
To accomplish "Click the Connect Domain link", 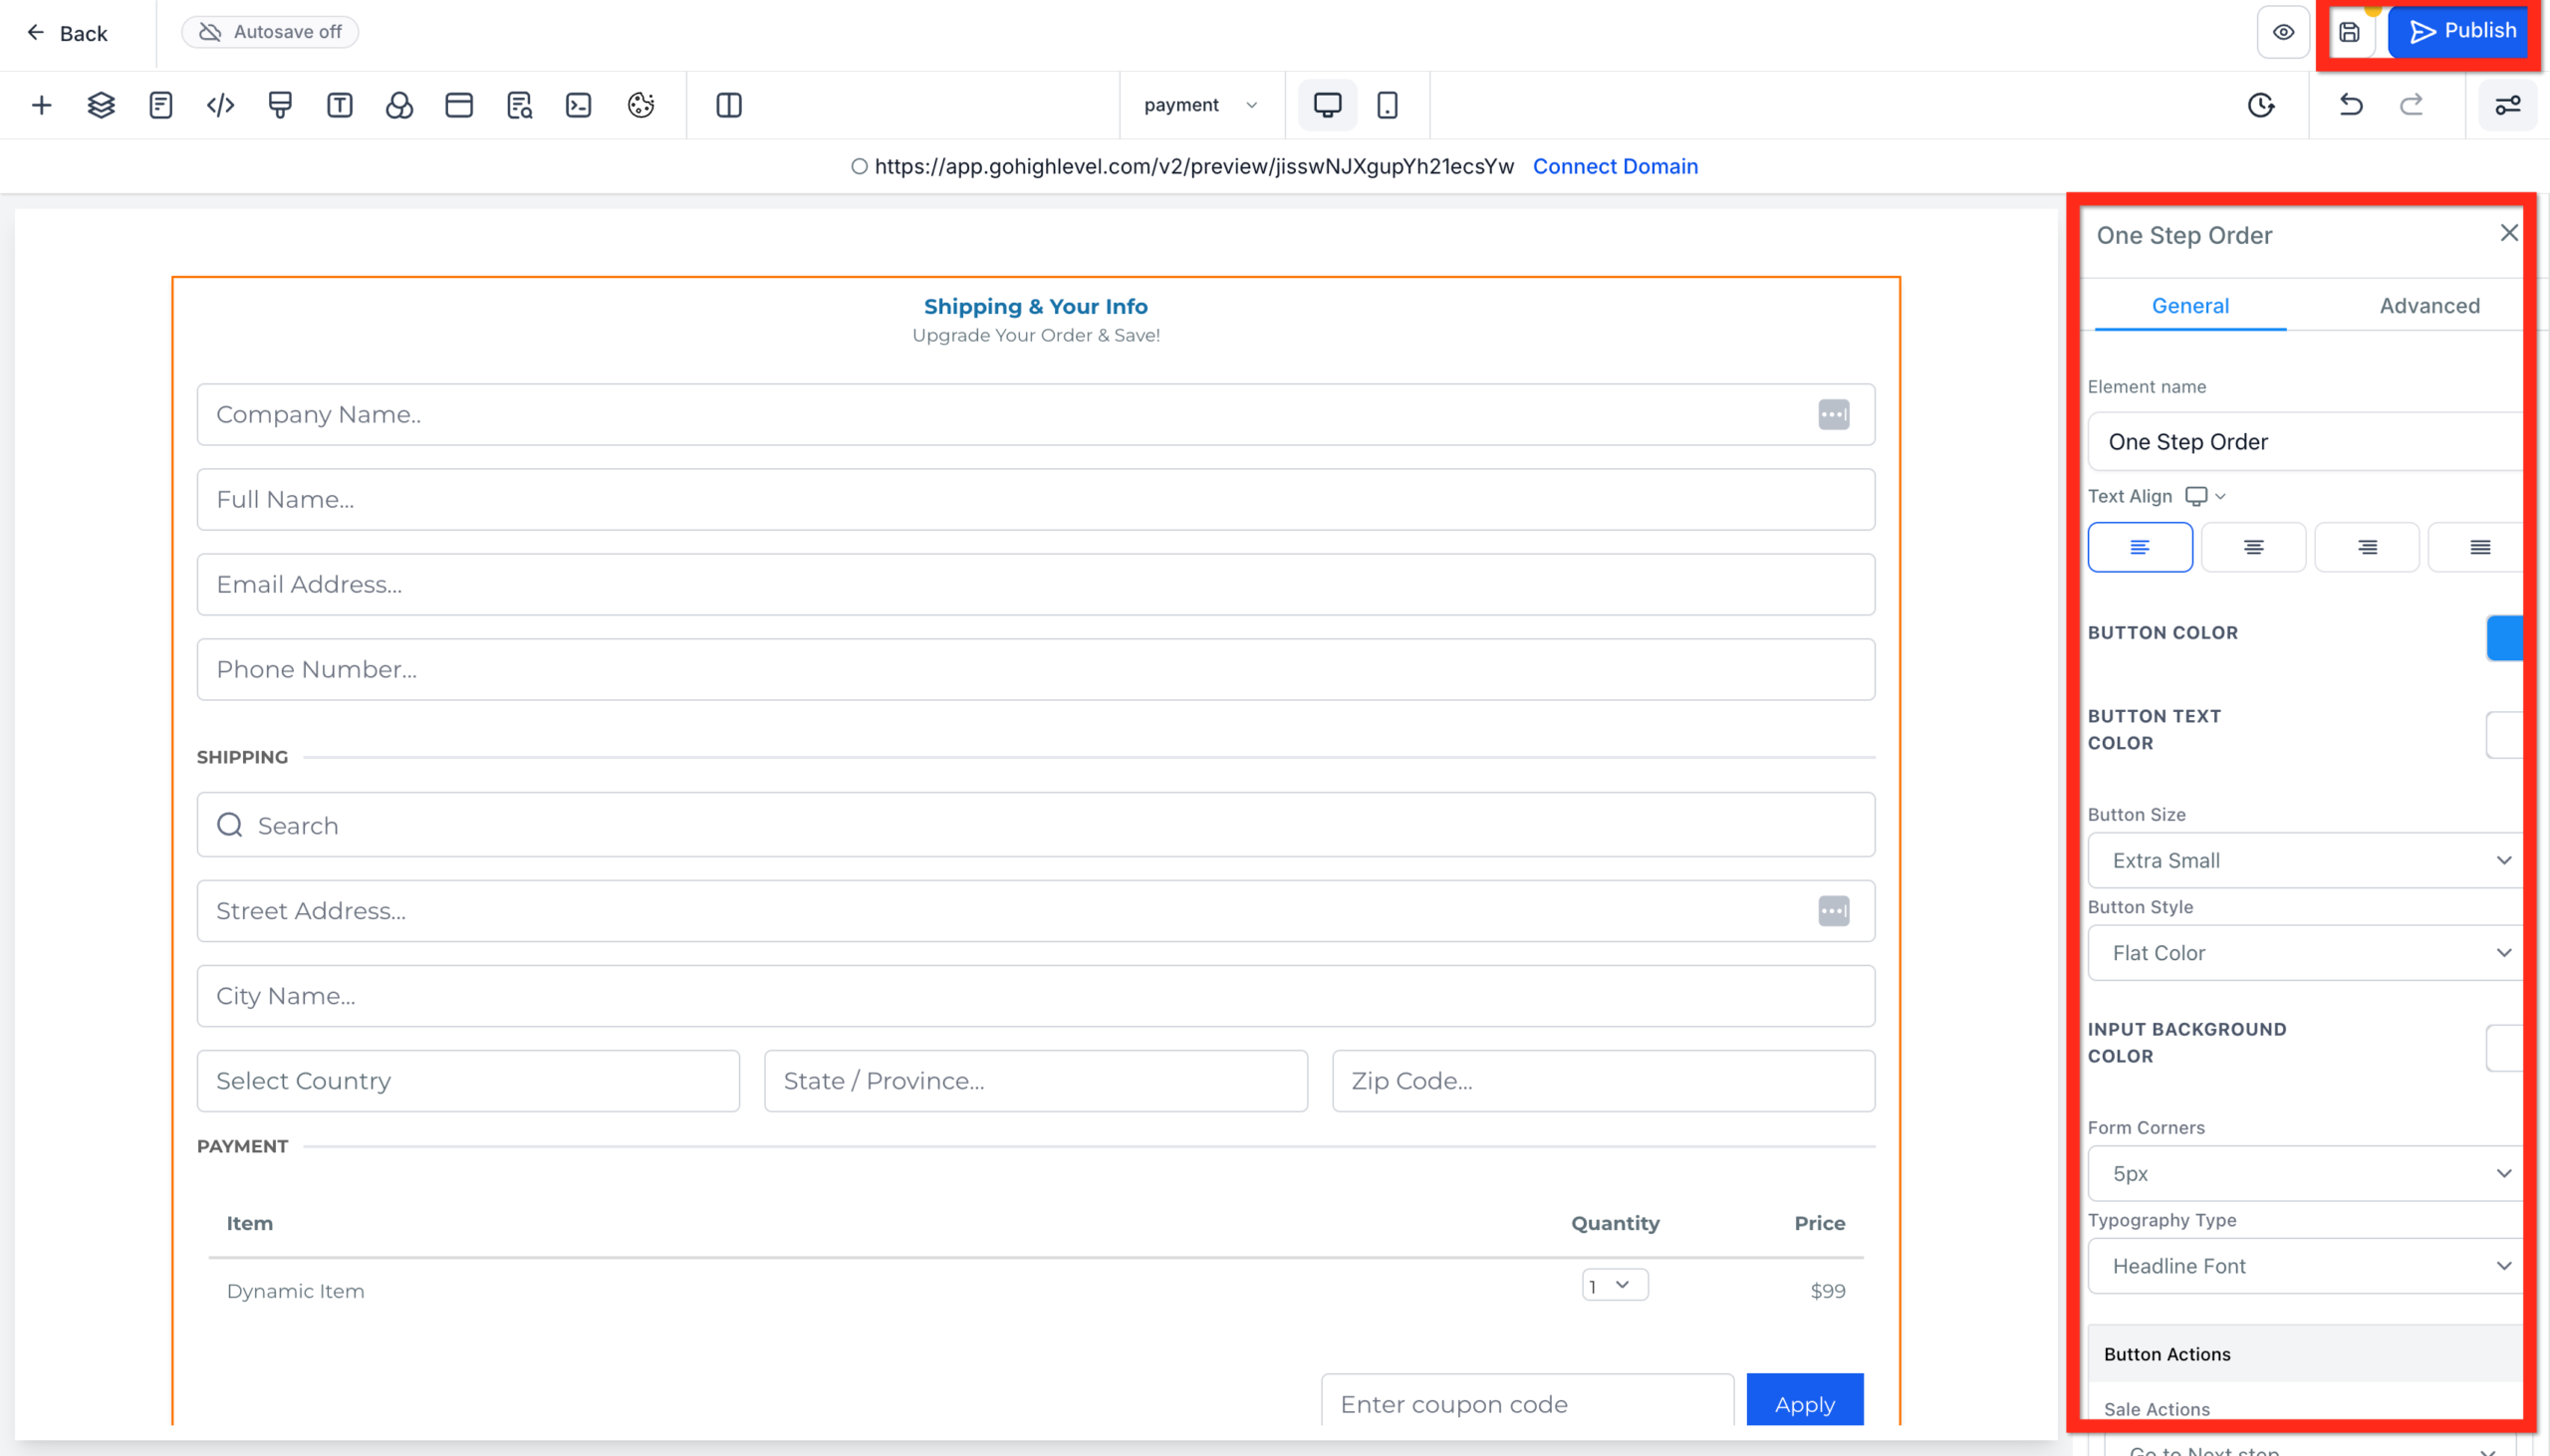I will click(1614, 166).
